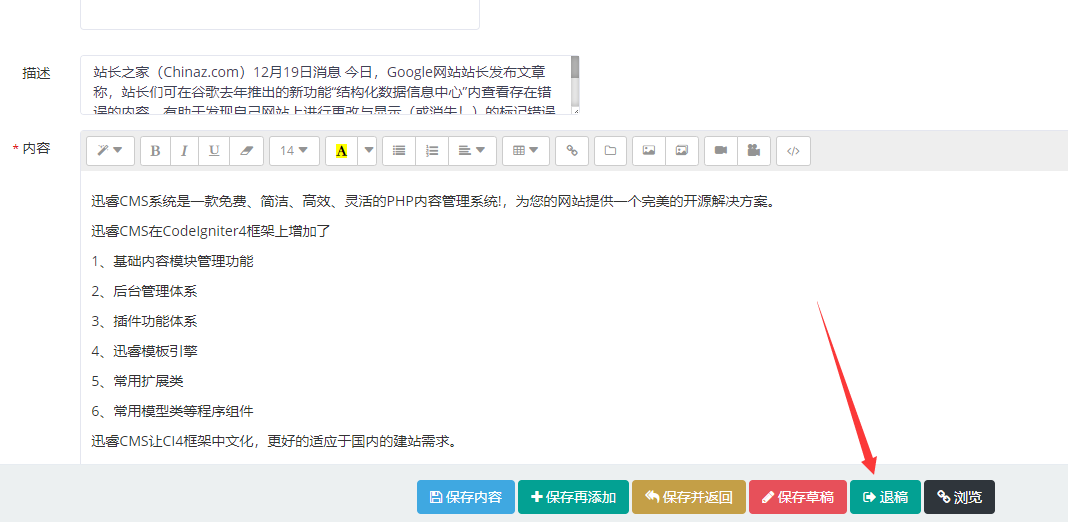Click the eraser clear-formatting icon
Image resolution: width=1068 pixels, height=522 pixels.
247,151
